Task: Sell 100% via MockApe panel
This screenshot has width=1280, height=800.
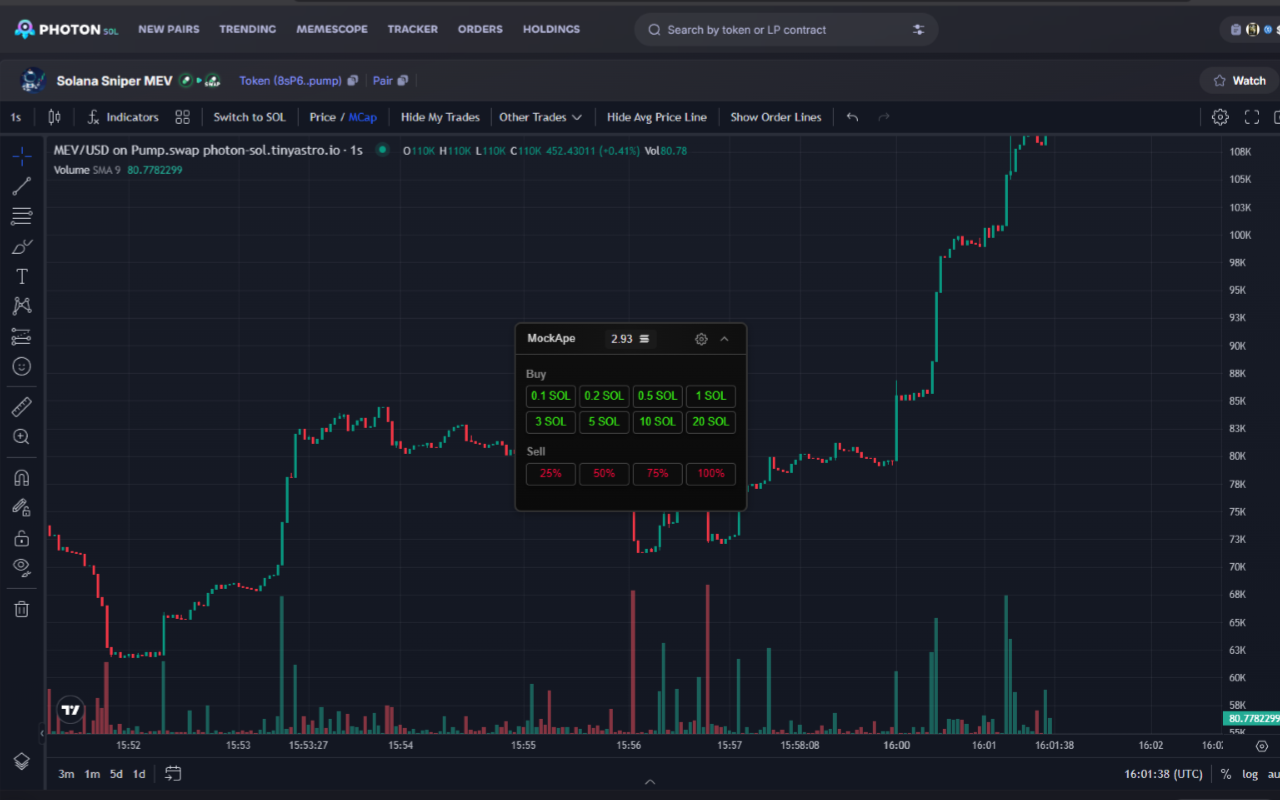Action: tap(710, 473)
